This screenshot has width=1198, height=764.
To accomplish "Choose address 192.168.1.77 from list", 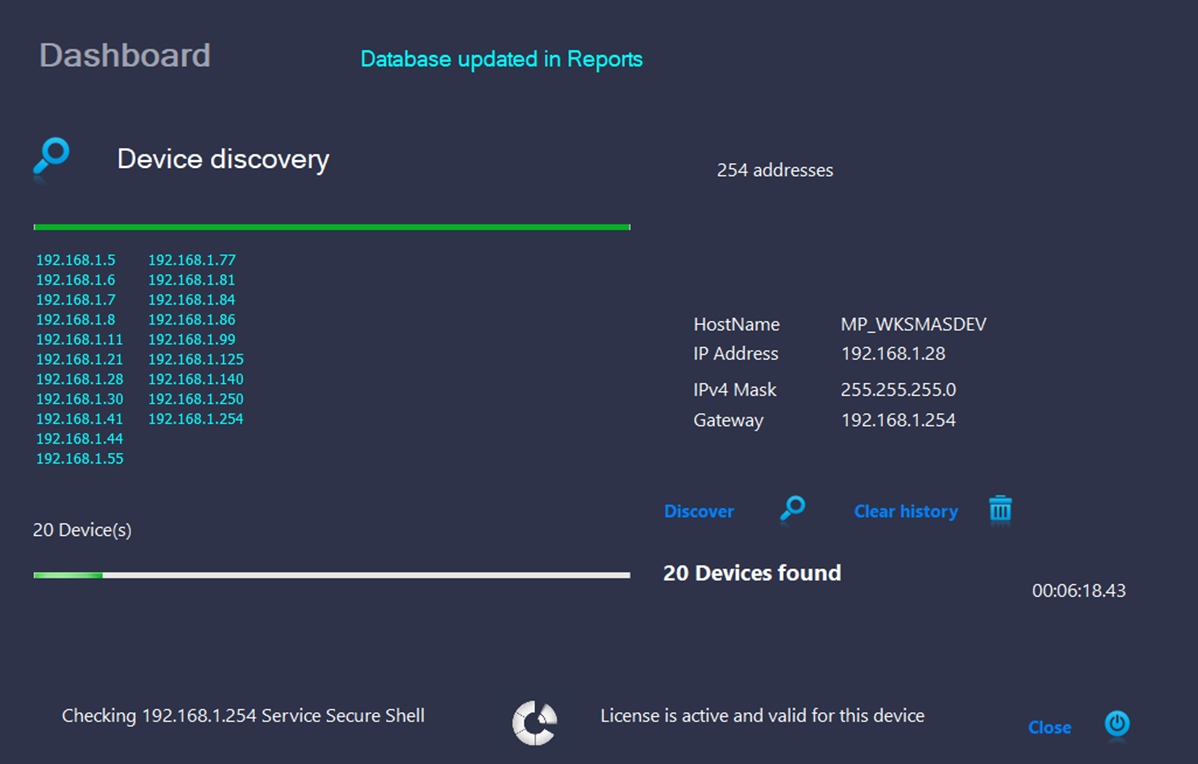I will [x=192, y=260].
